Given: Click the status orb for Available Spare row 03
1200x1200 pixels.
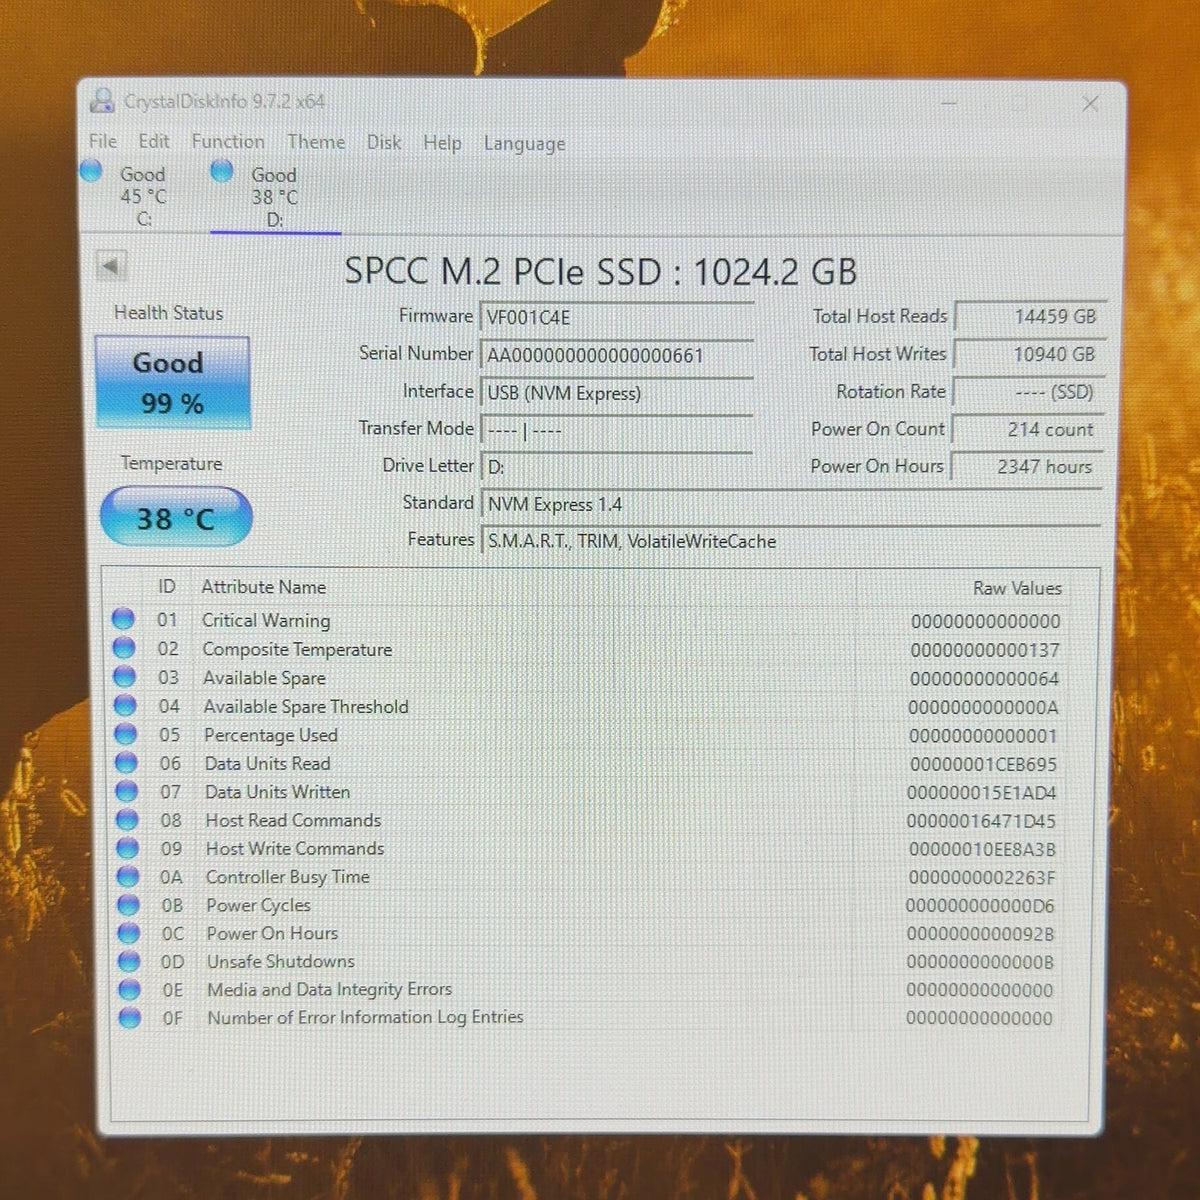Looking at the screenshot, I should pyautogui.click(x=124, y=677).
